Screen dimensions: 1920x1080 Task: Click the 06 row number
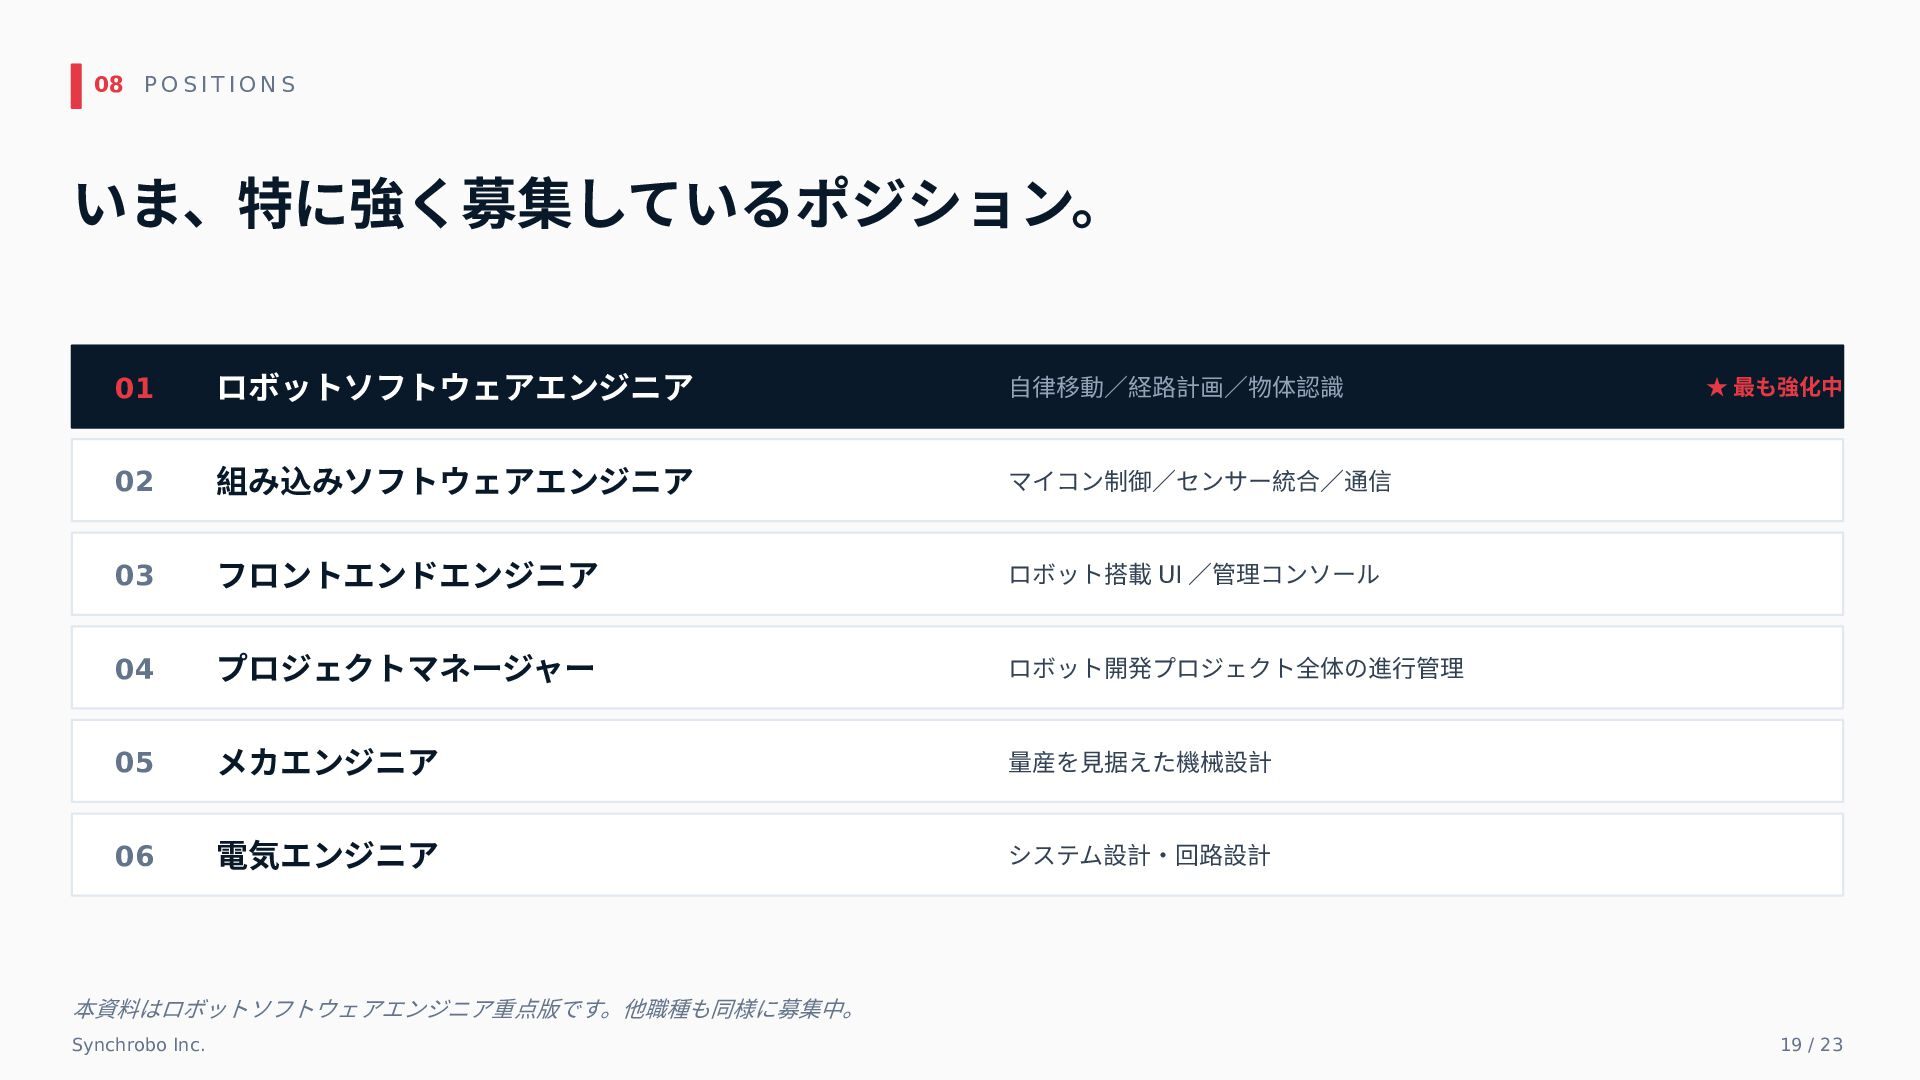coord(134,856)
